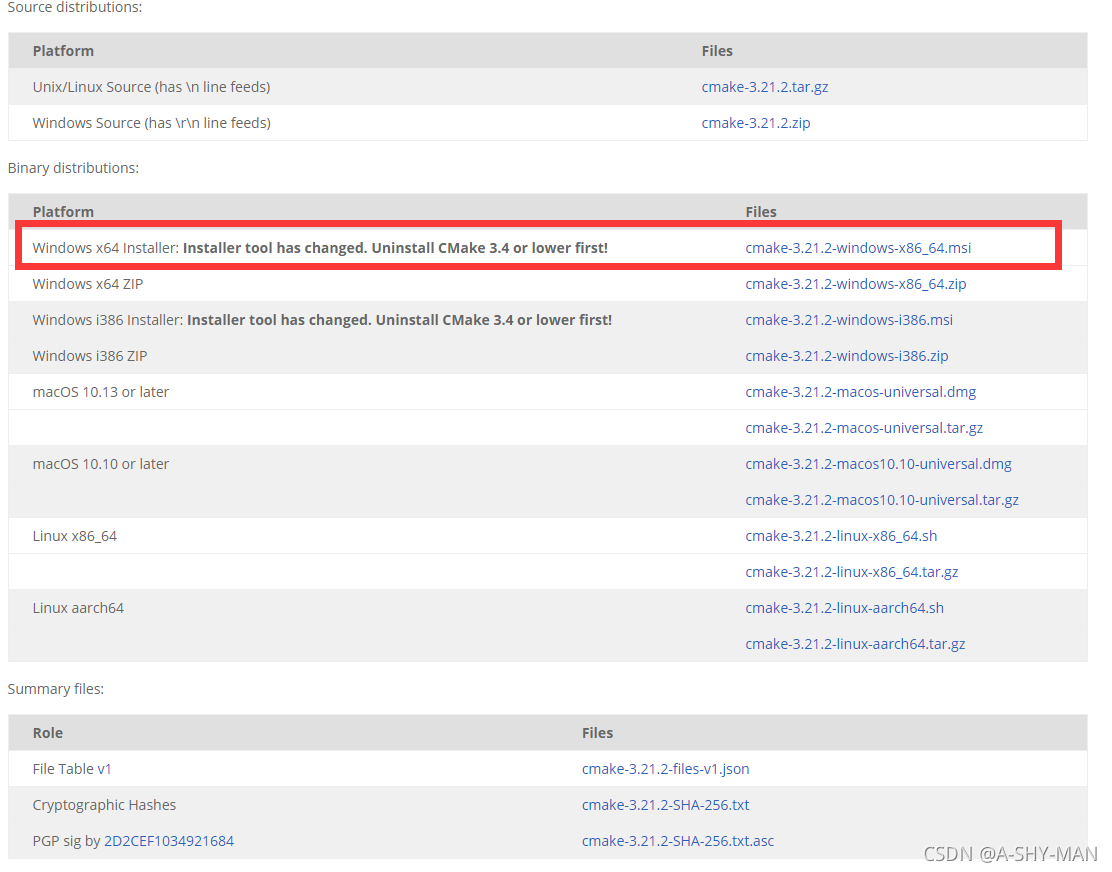Click the 'PGP sig by' text
Image resolution: width=1112 pixels, height=872 pixels.
(x=67, y=842)
